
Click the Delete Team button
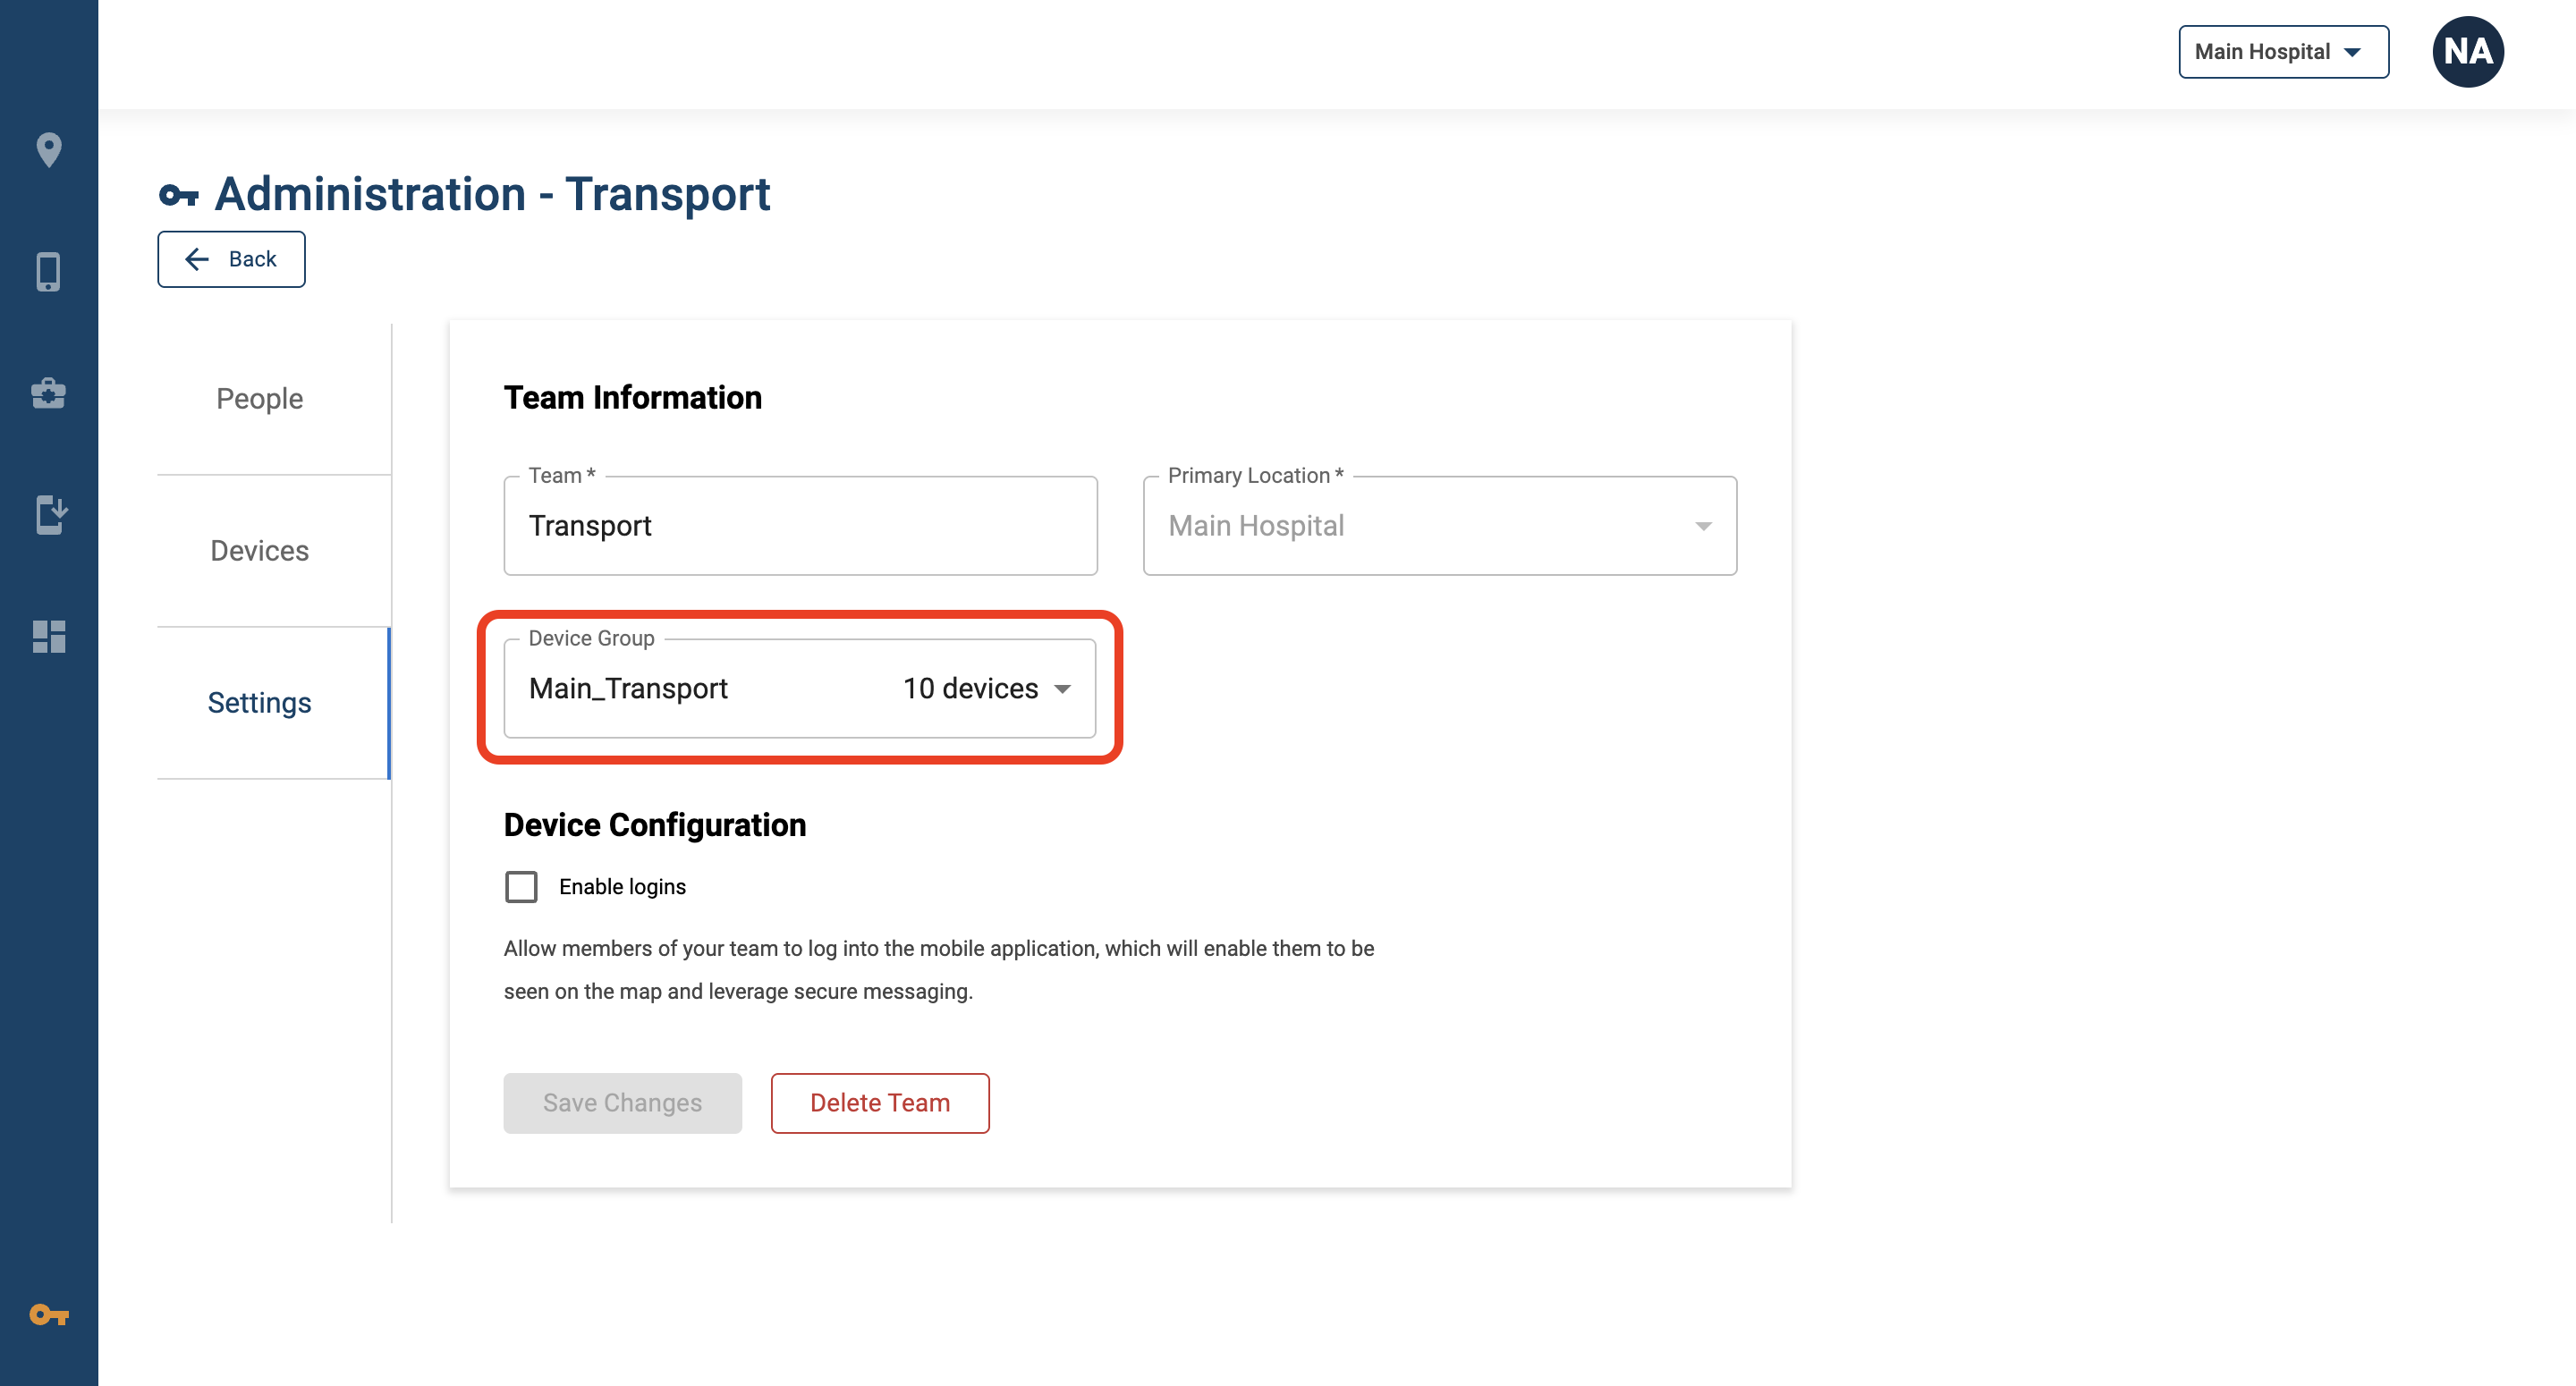pos(880,1103)
